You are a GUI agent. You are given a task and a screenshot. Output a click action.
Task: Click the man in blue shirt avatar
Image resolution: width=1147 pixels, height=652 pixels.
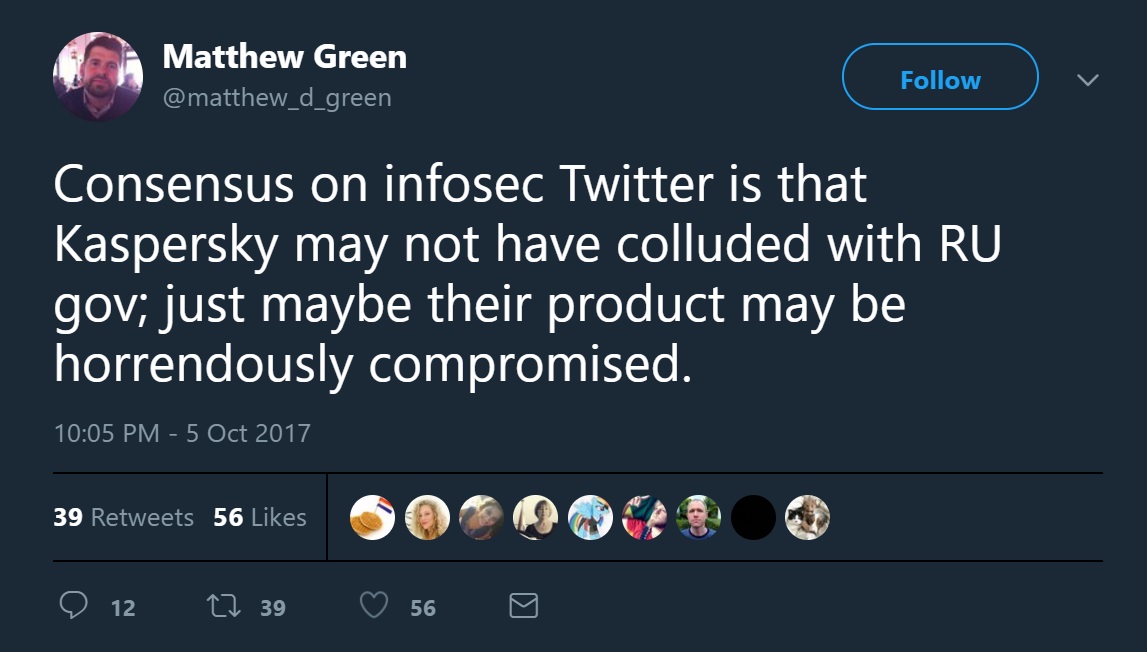(x=699, y=517)
